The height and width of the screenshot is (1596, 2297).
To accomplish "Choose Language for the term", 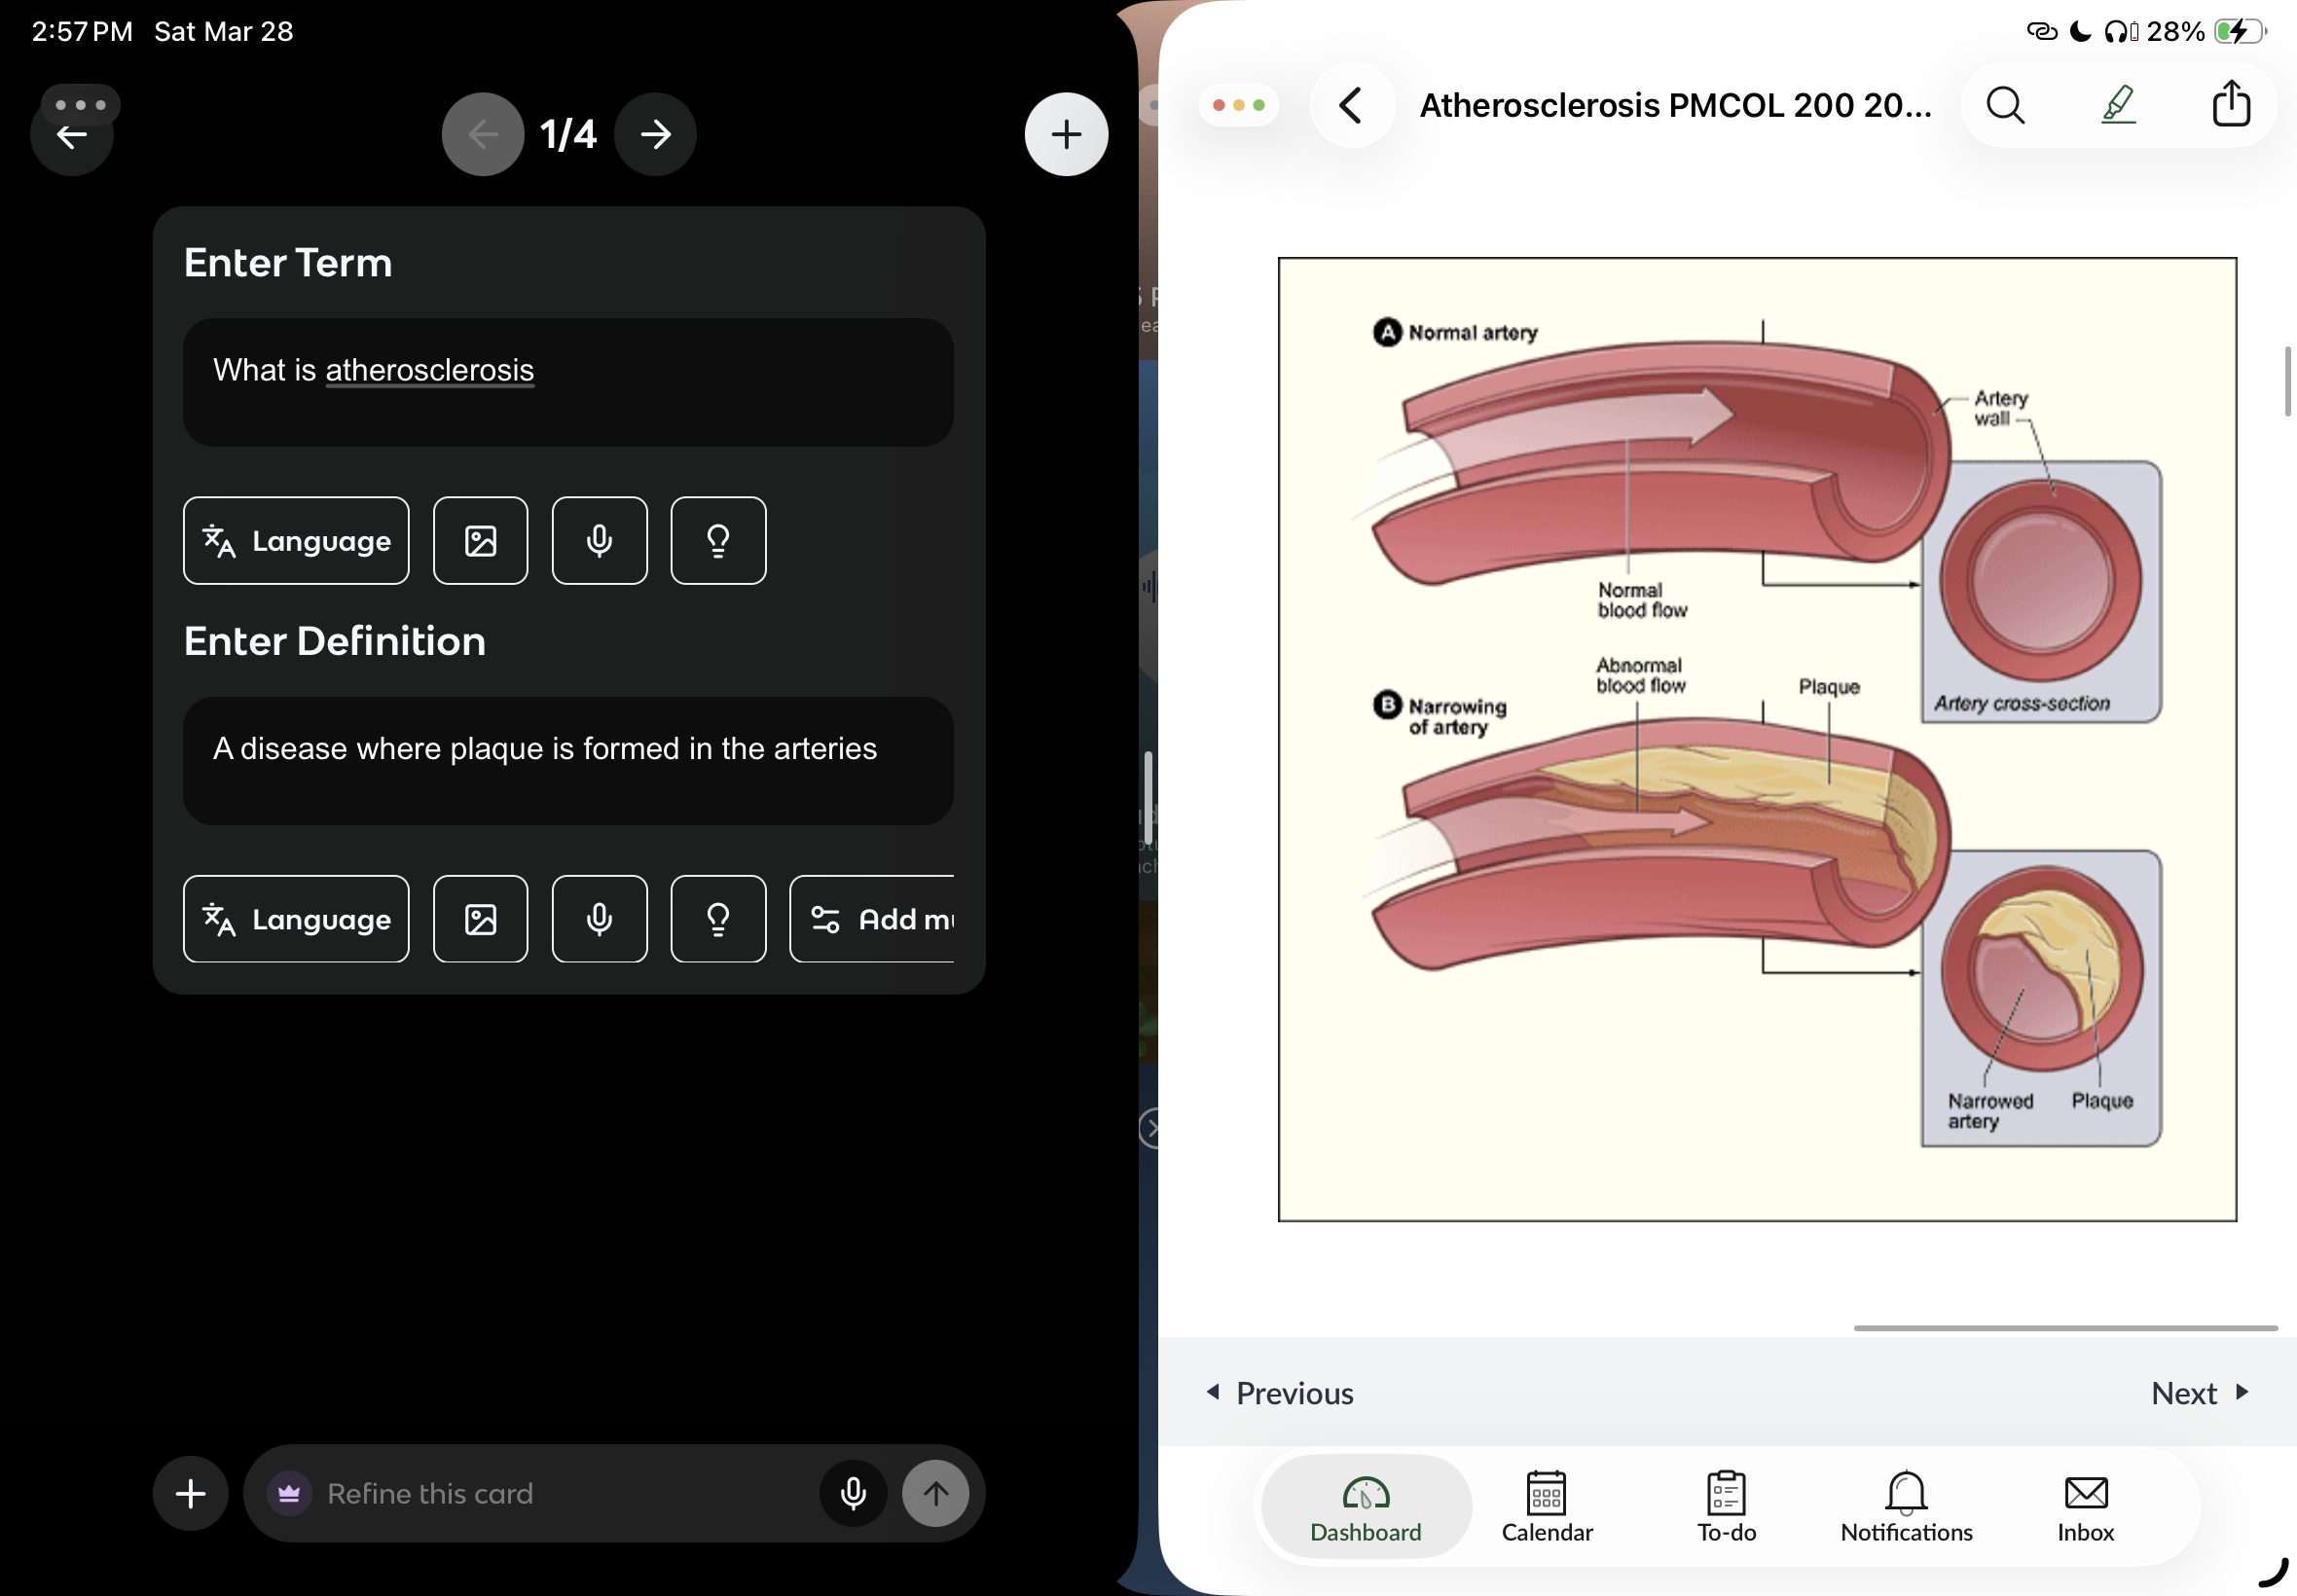I will coord(296,541).
